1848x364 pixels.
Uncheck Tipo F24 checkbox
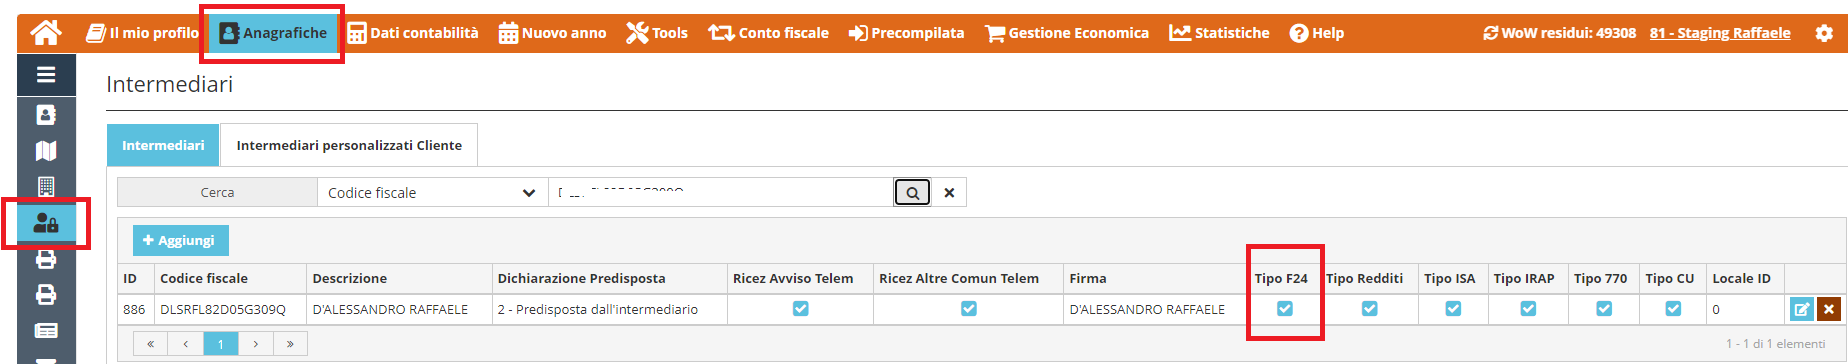1285,309
